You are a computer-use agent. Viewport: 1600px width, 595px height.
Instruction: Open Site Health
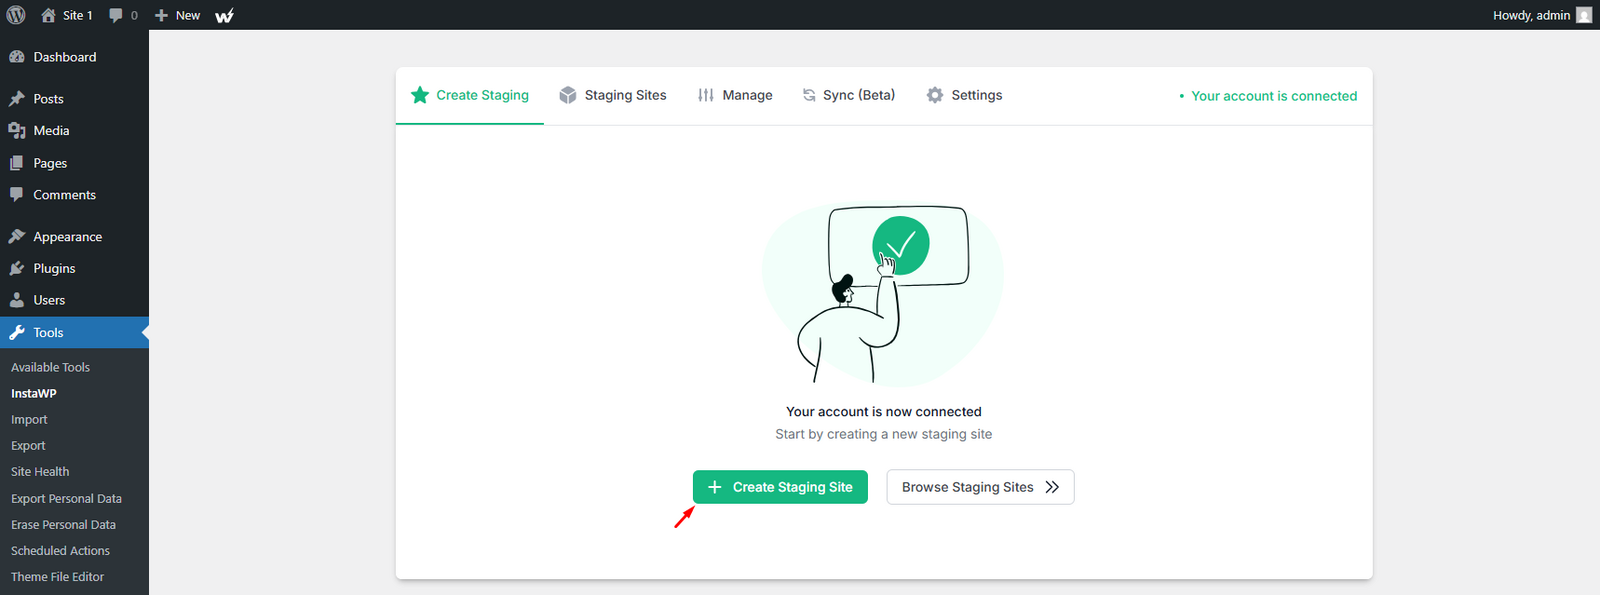[40, 472]
